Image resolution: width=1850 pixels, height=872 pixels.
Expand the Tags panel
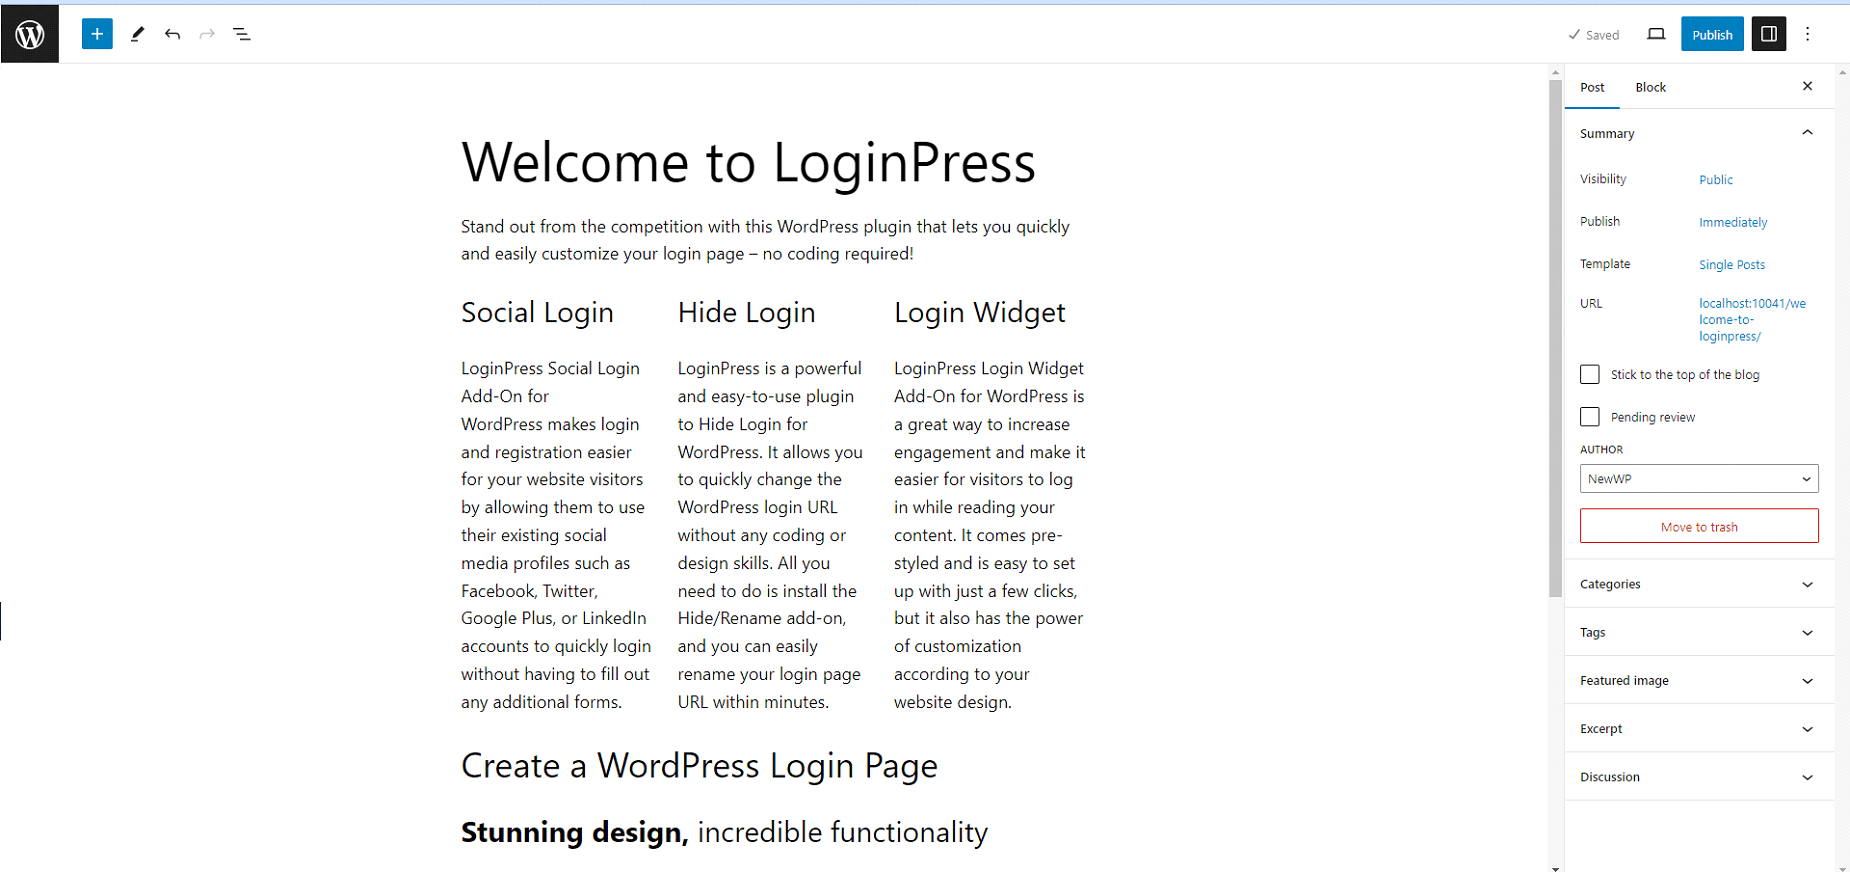[x=1699, y=632]
